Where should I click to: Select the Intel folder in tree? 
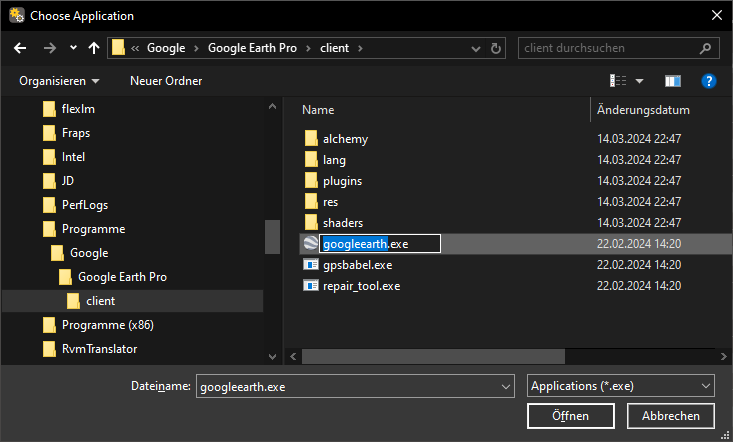[x=73, y=157]
